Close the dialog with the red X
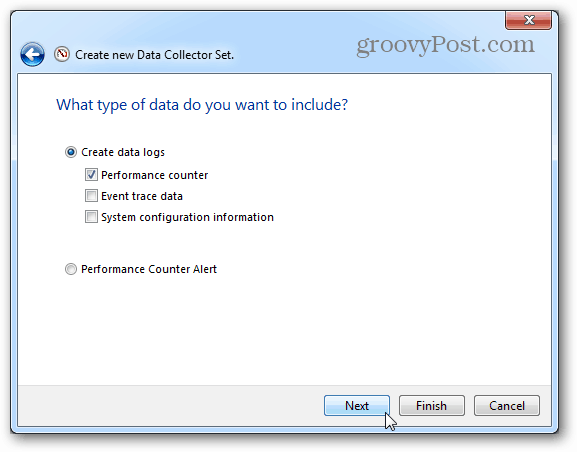The image size is (577, 452). (x=528, y=20)
